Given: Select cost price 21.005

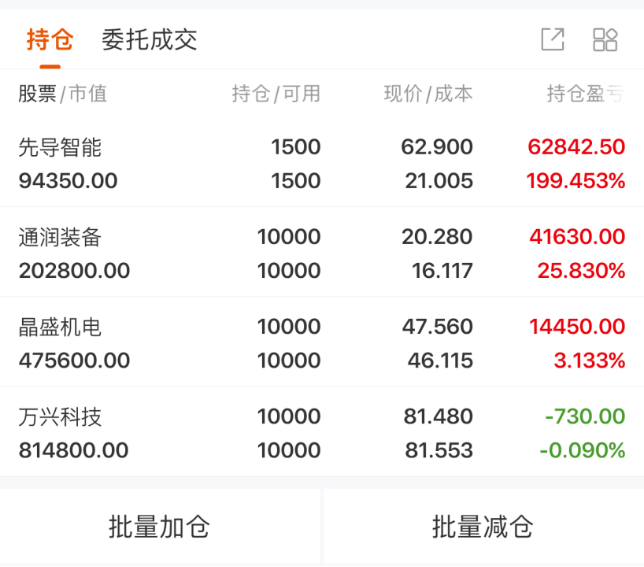Looking at the screenshot, I should (x=439, y=181).
